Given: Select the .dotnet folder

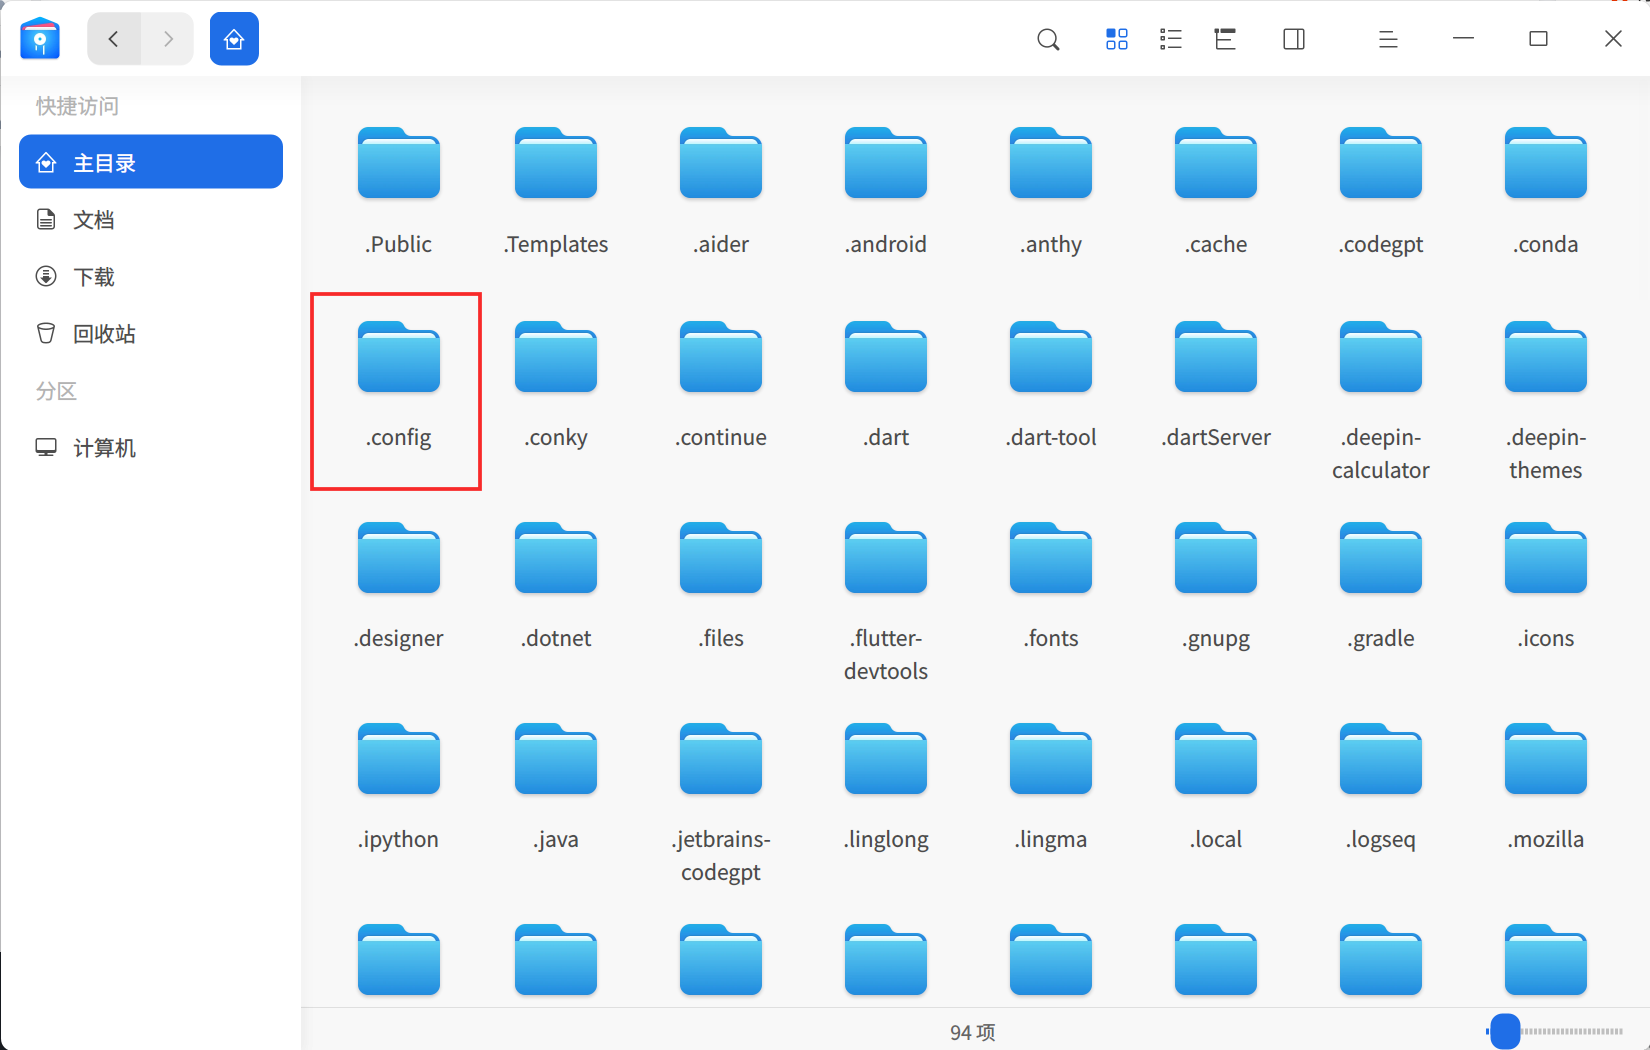Looking at the screenshot, I should click(556, 587).
